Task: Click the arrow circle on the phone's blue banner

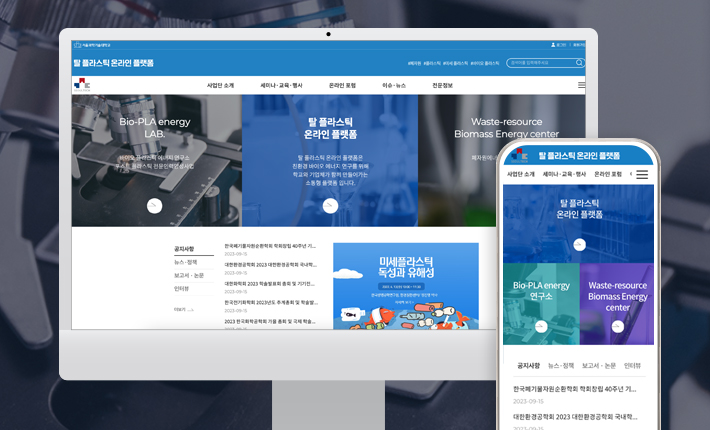Action: [579, 245]
